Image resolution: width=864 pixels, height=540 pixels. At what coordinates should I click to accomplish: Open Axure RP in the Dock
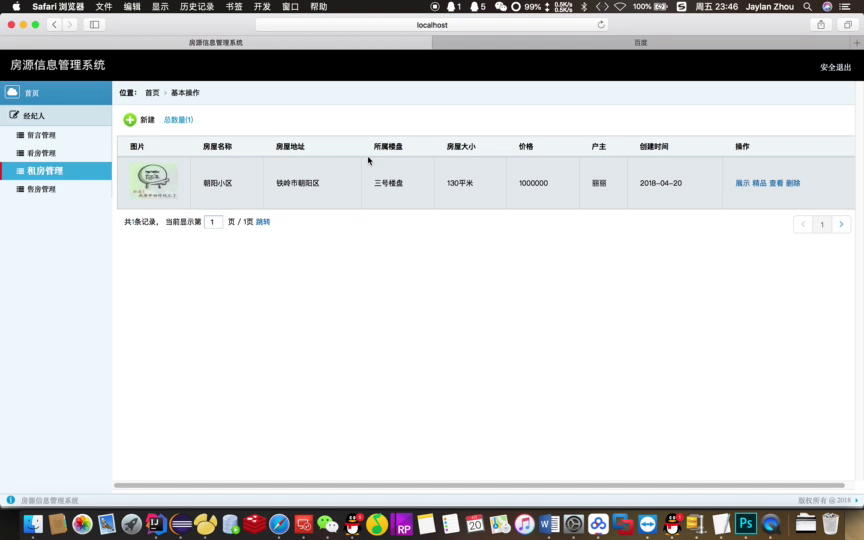click(x=402, y=524)
